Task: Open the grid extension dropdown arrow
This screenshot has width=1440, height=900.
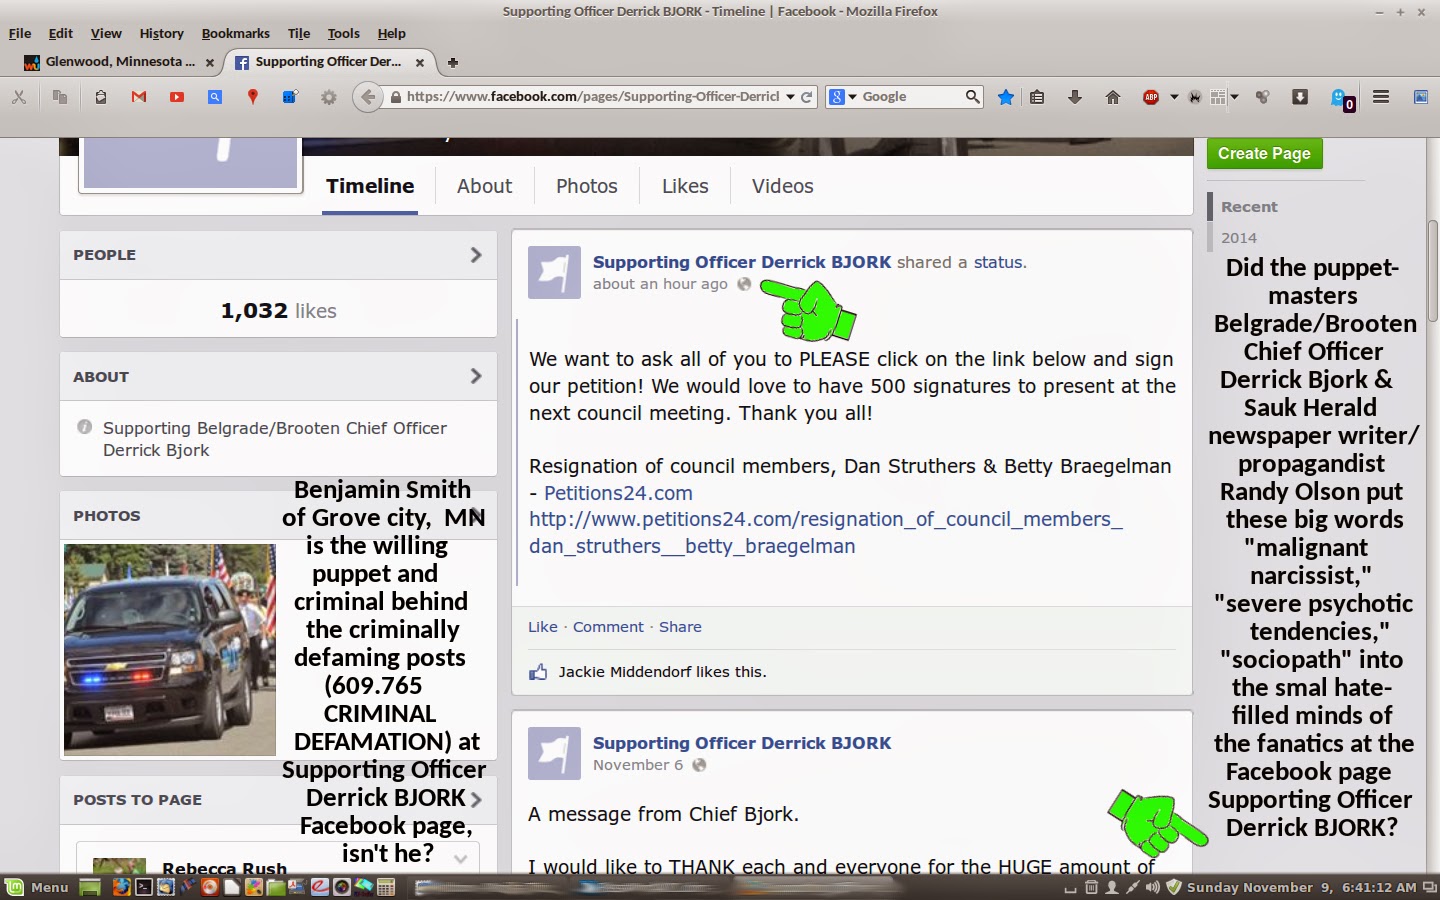Action: coord(1235,97)
